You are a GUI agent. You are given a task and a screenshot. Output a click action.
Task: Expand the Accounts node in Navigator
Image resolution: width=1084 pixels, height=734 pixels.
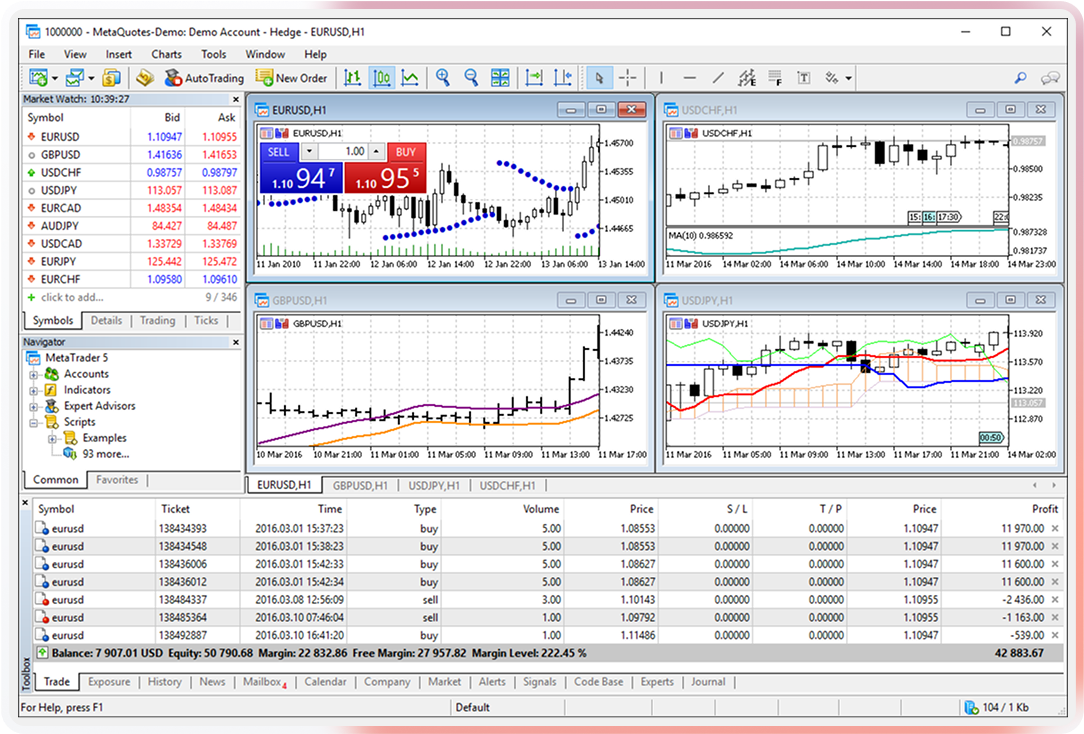point(33,375)
